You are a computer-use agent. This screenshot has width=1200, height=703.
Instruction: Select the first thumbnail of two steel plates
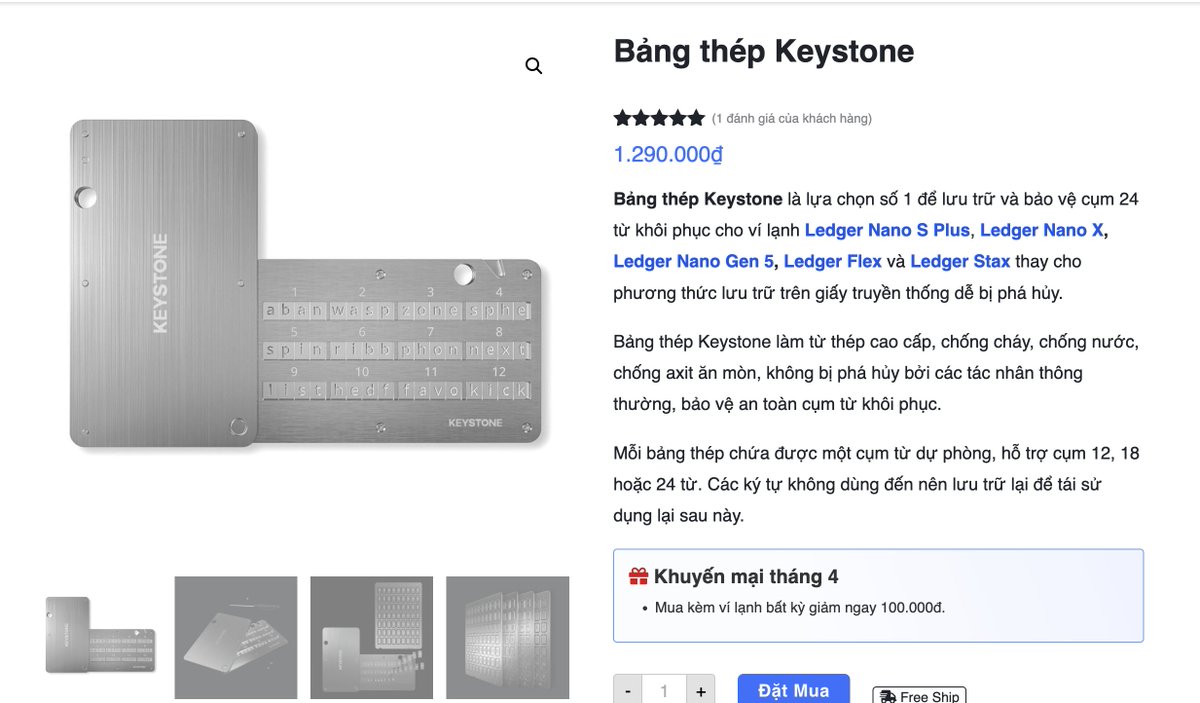pyautogui.click(x=100, y=637)
